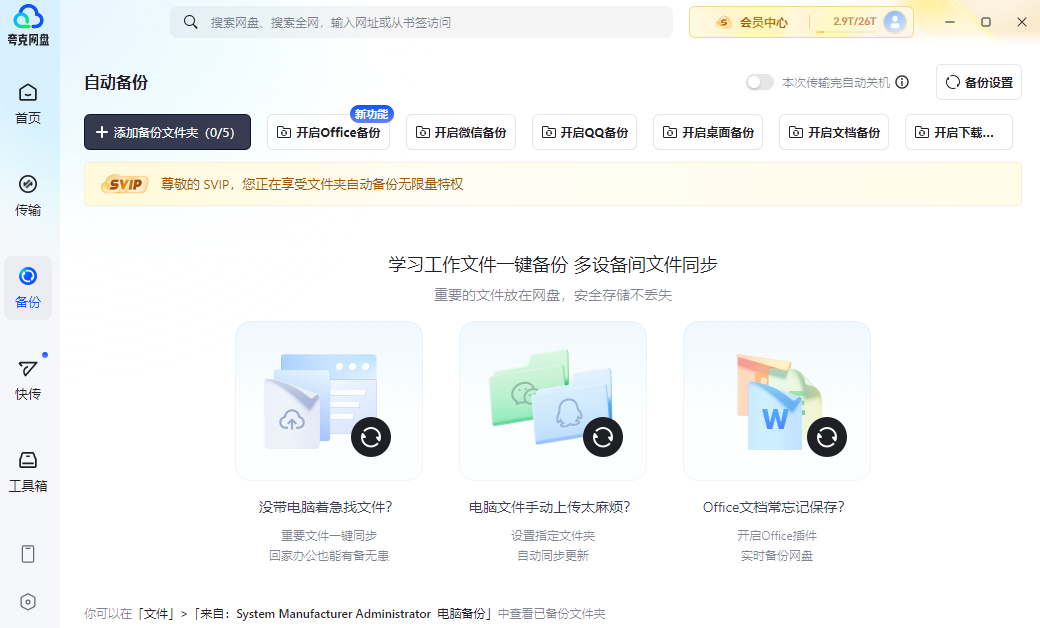Open 快传 quick transfer

pos(28,380)
